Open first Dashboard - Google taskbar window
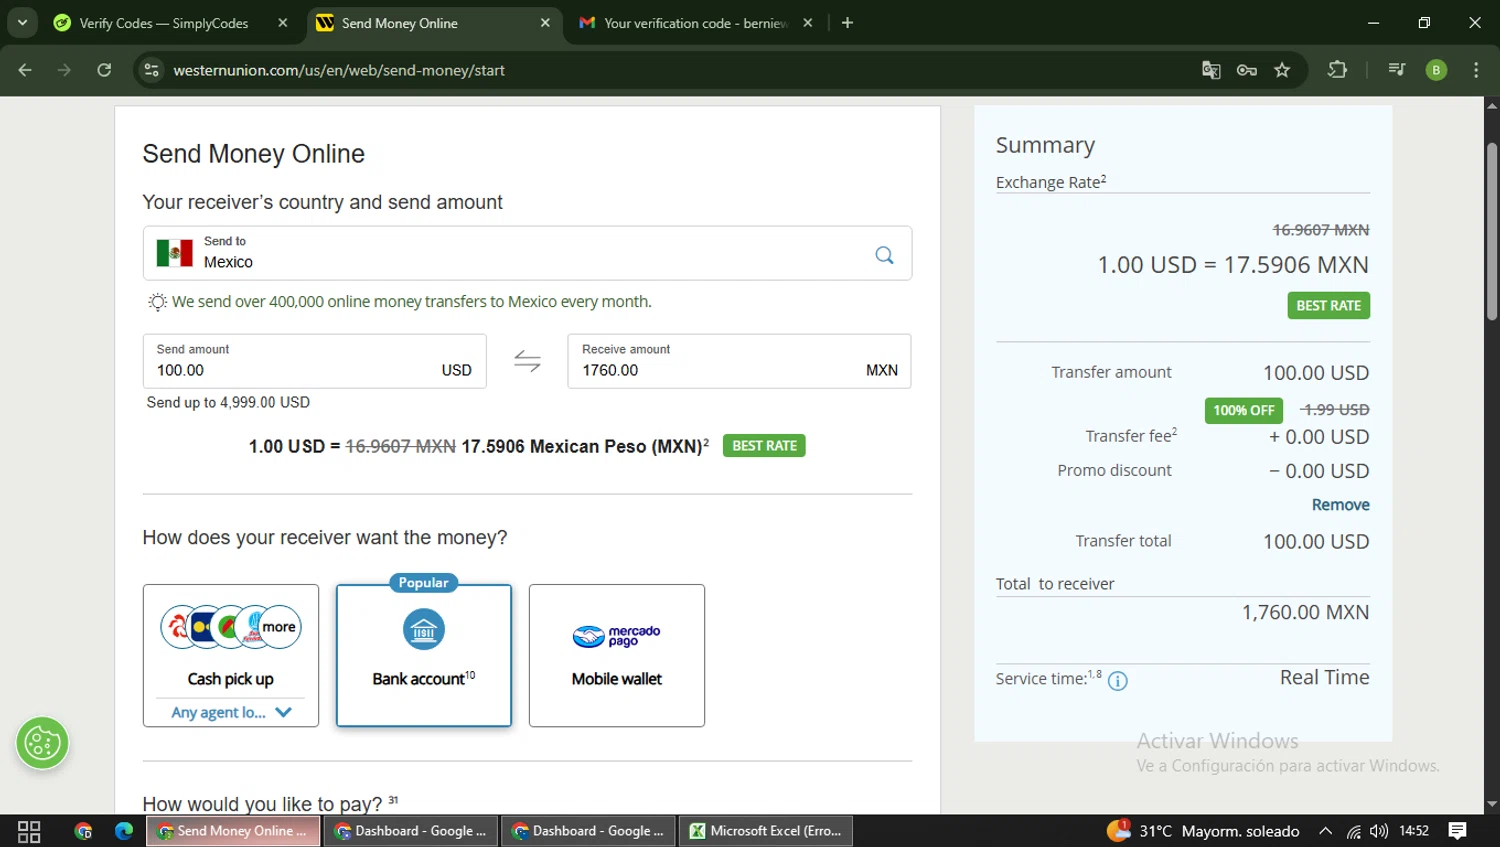The width and height of the screenshot is (1500, 847). click(411, 831)
